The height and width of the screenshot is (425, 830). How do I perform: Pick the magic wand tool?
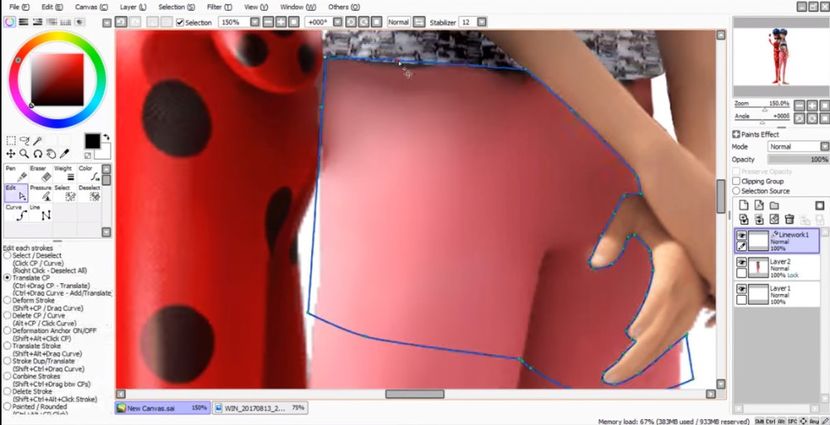[38, 141]
